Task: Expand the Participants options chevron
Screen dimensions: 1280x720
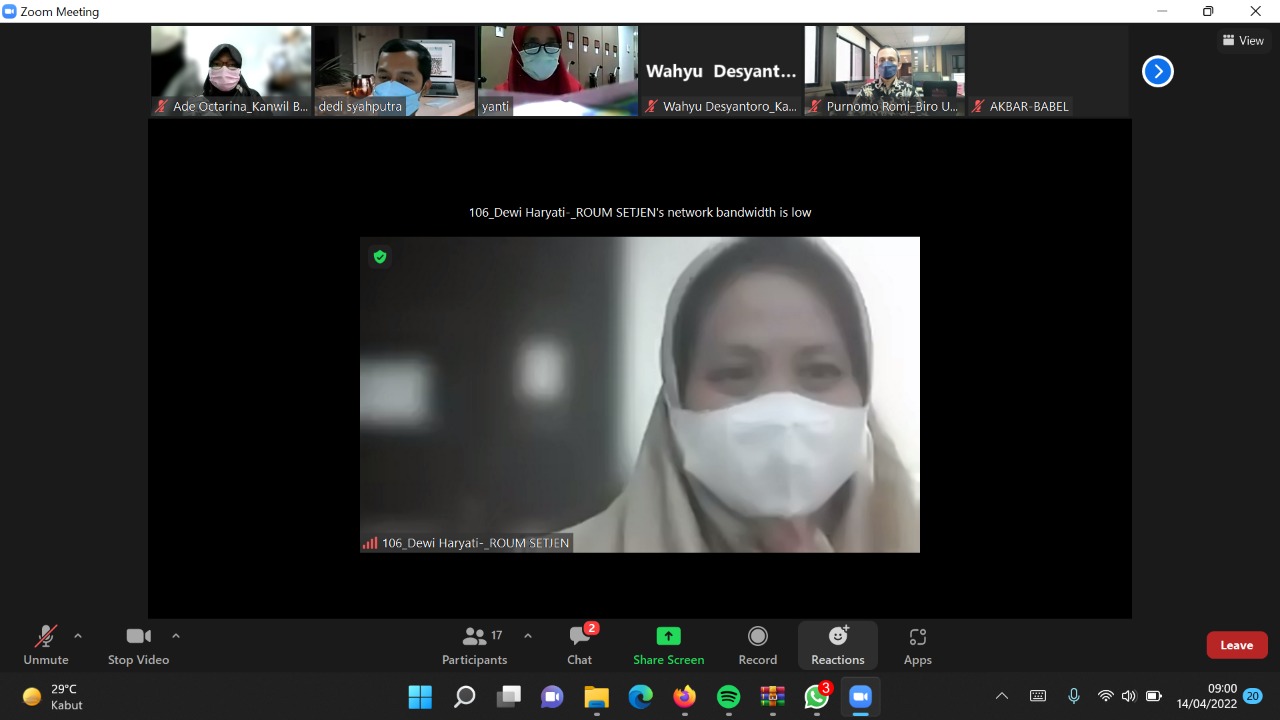Action: pyautogui.click(x=528, y=636)
